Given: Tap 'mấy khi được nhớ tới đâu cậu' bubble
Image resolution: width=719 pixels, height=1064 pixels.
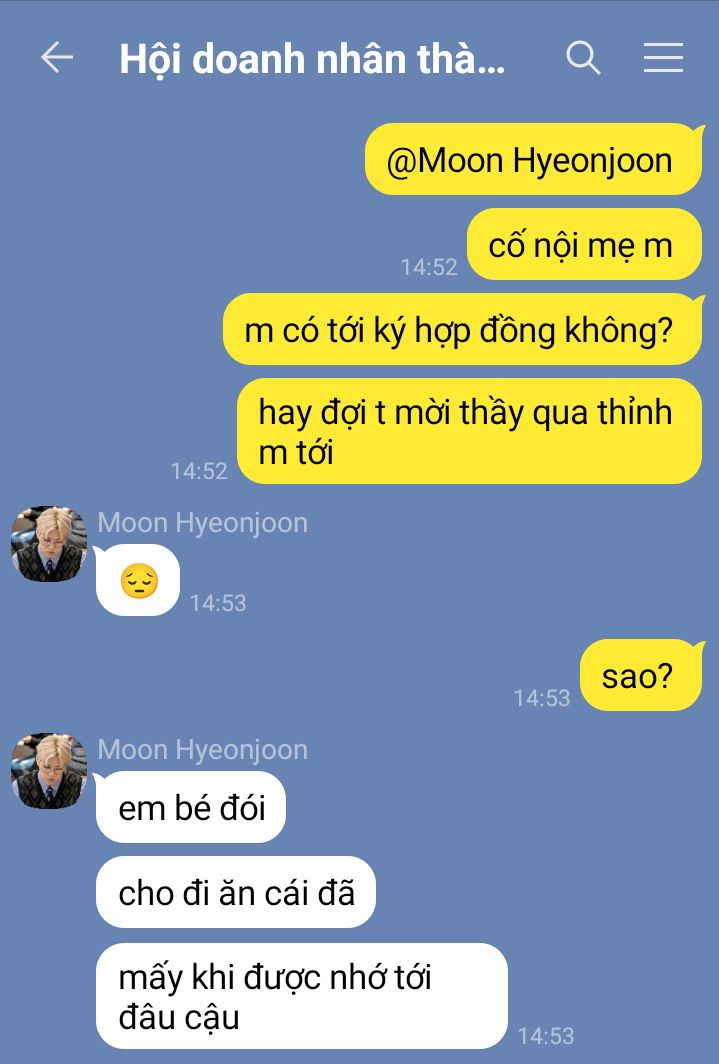Looking at the screenshot, I should point(302,996).
